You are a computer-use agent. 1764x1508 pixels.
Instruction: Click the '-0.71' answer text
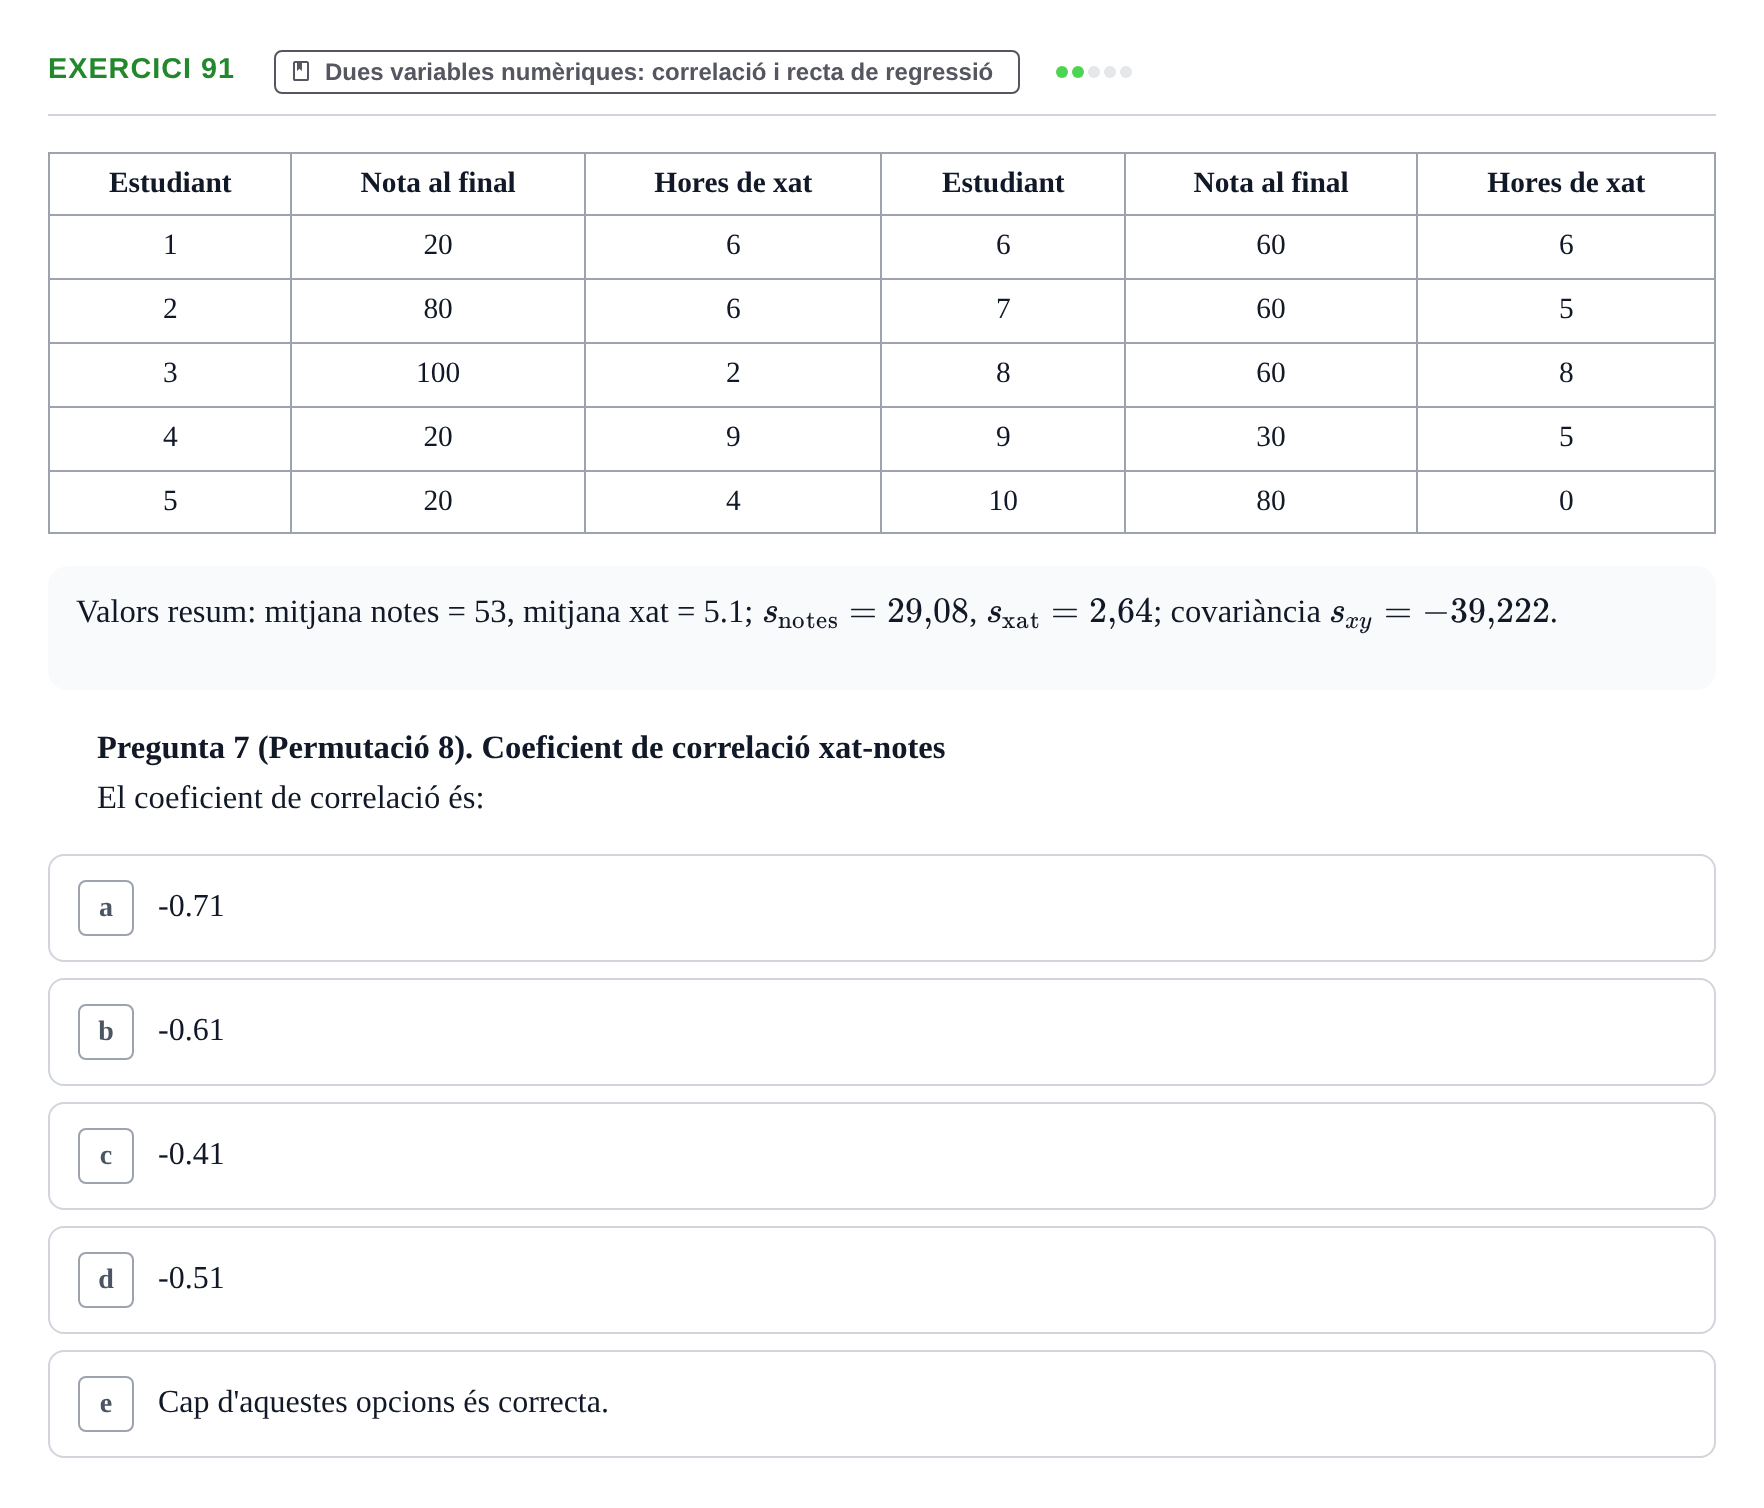coord(191,906)
